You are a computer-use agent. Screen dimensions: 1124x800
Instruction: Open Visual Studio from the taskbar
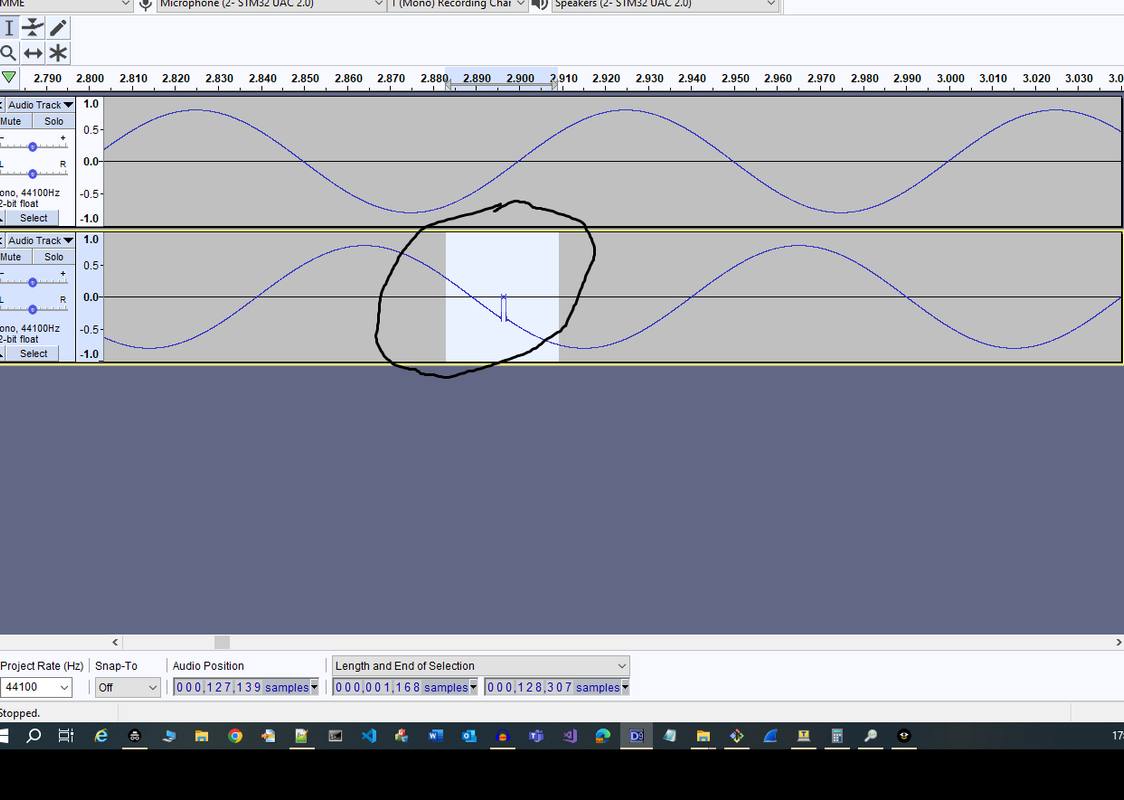(570, 735)
